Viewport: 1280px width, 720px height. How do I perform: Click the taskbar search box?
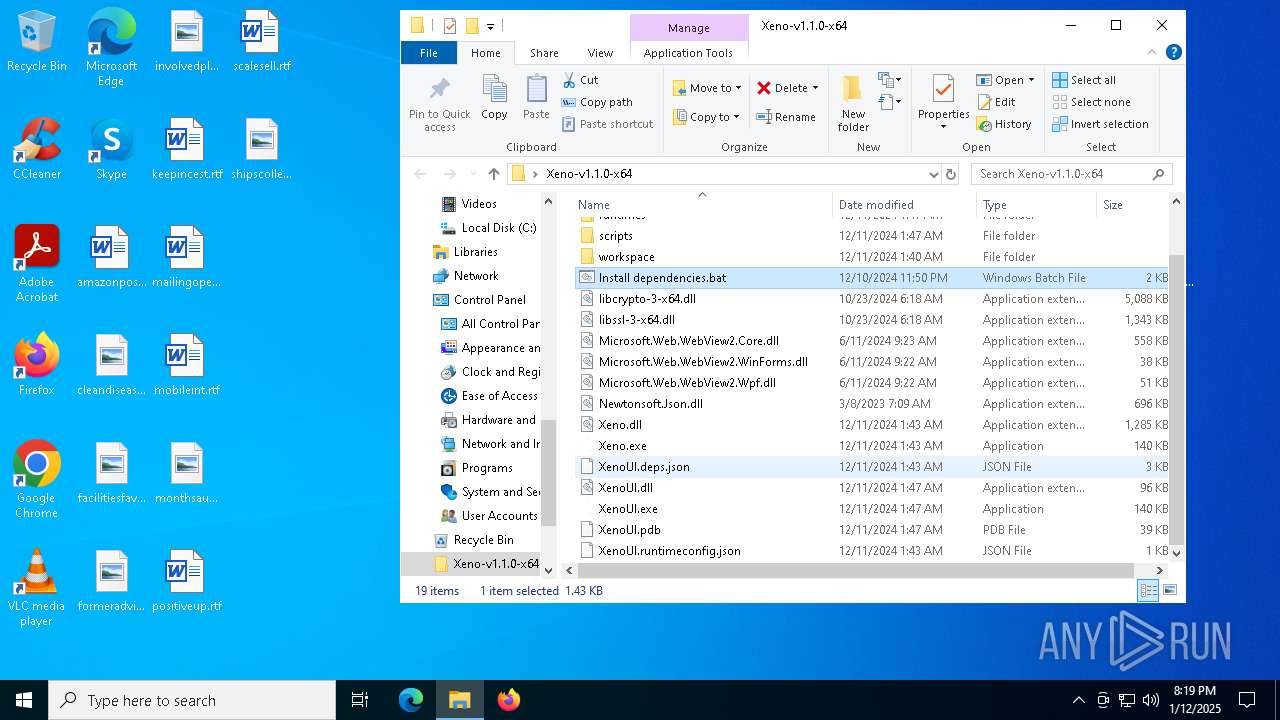tap(192, 700)
